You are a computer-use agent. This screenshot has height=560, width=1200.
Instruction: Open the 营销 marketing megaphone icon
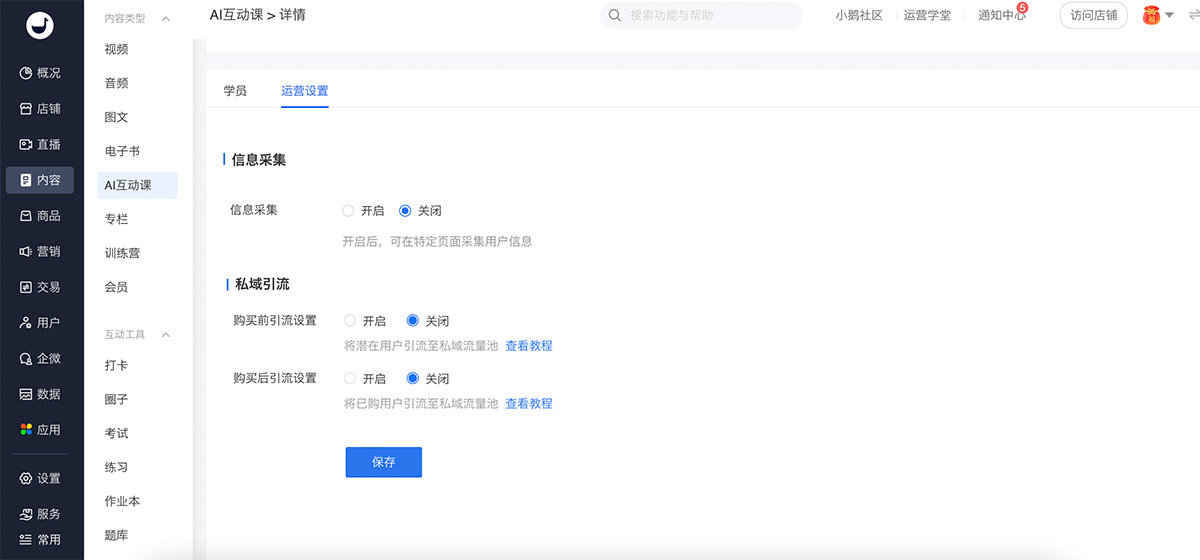click(x=26, y=252)
